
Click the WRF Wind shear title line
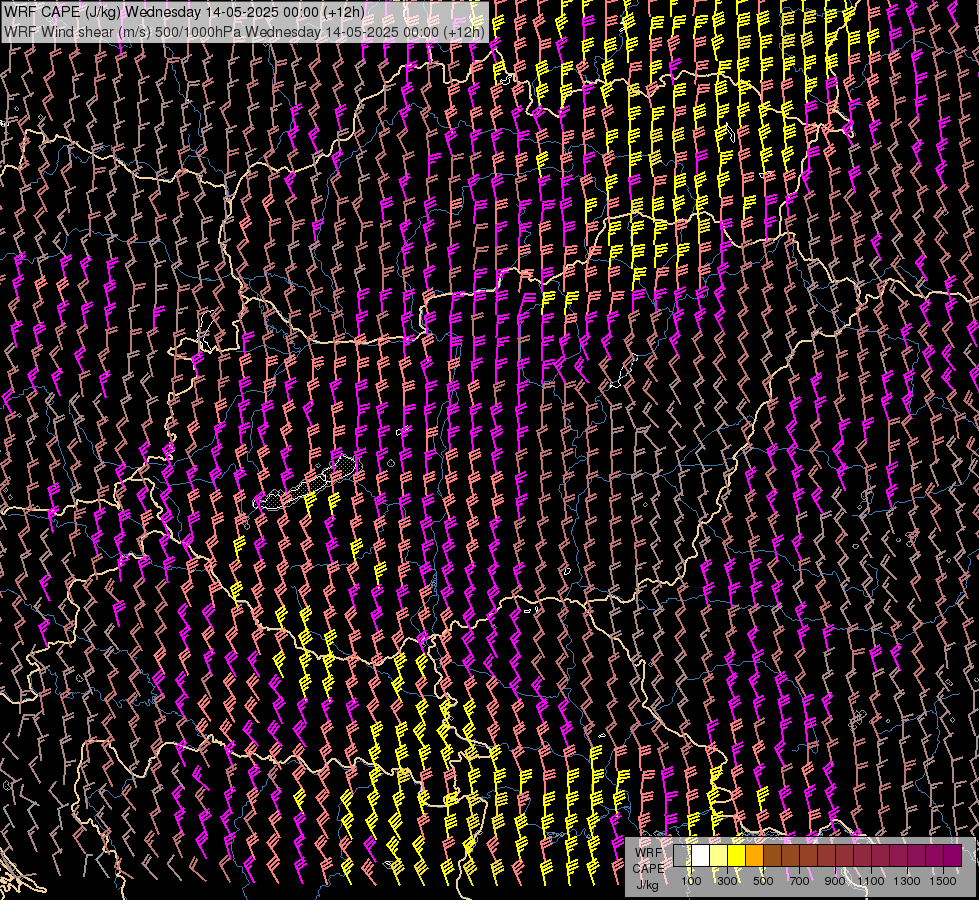pyautogui.click(x=244, y=31)
